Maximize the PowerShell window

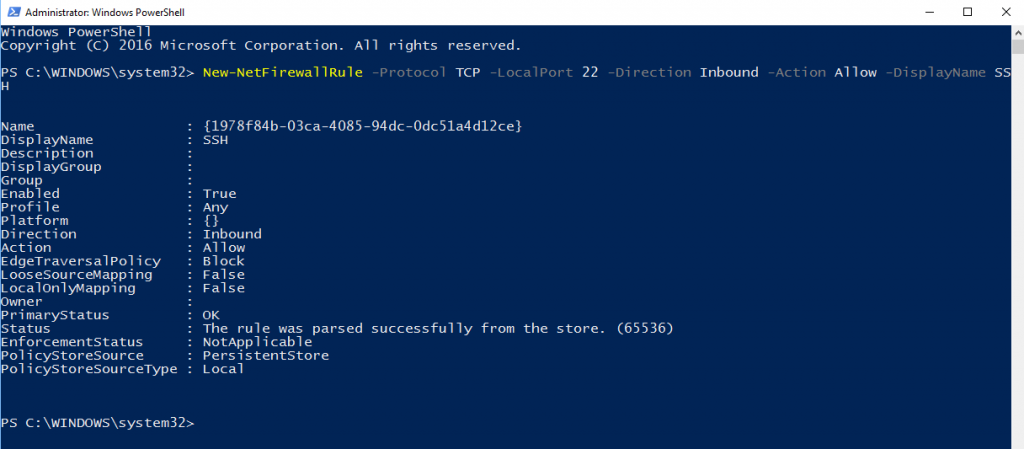click(967, 12)
